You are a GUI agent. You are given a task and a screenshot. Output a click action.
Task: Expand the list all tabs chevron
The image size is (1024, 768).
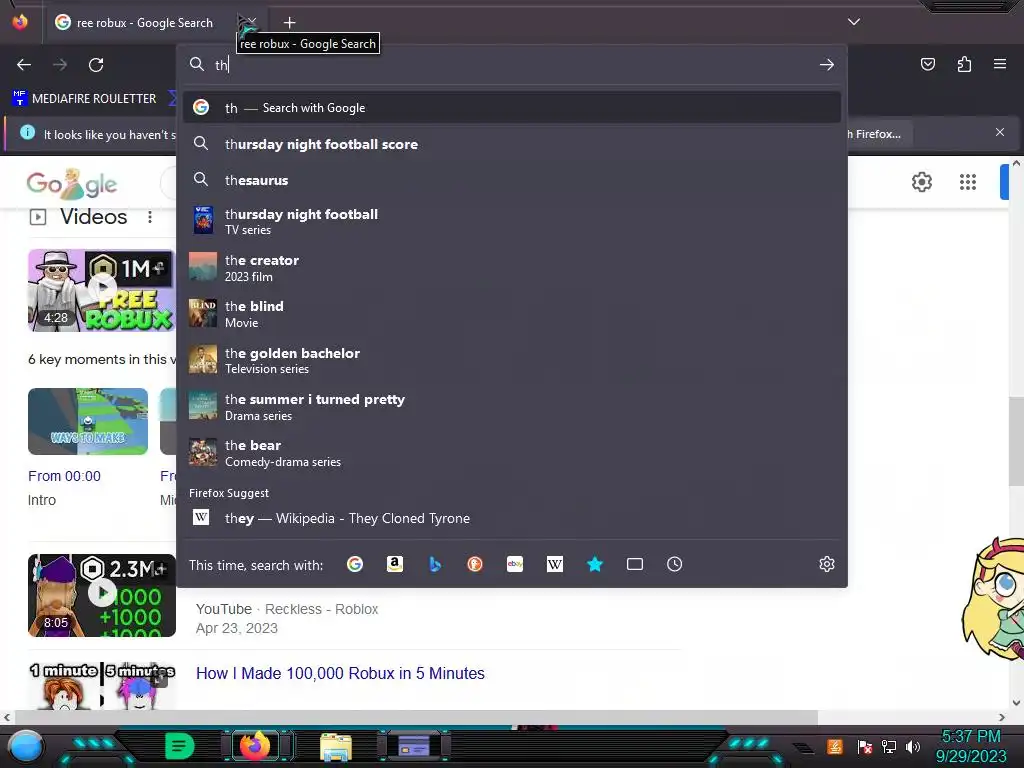(x=854, y=22)
